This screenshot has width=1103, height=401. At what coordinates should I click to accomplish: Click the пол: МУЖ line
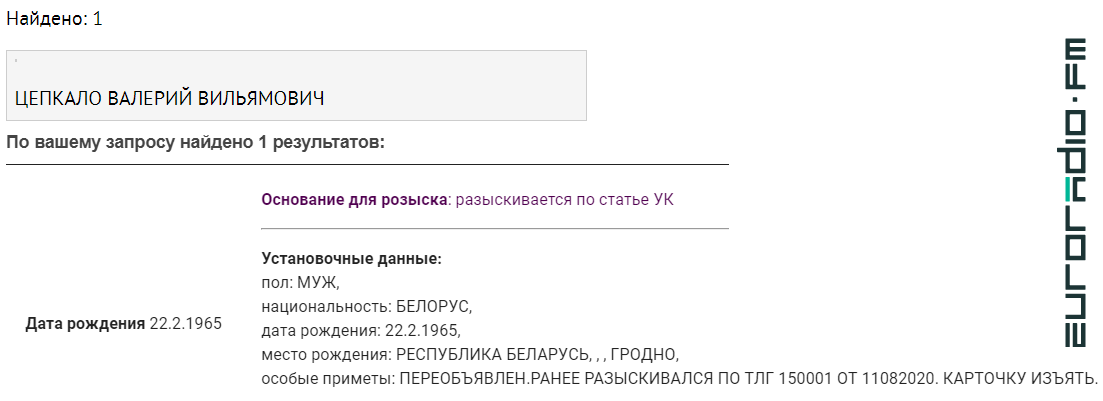coord(300,283)
